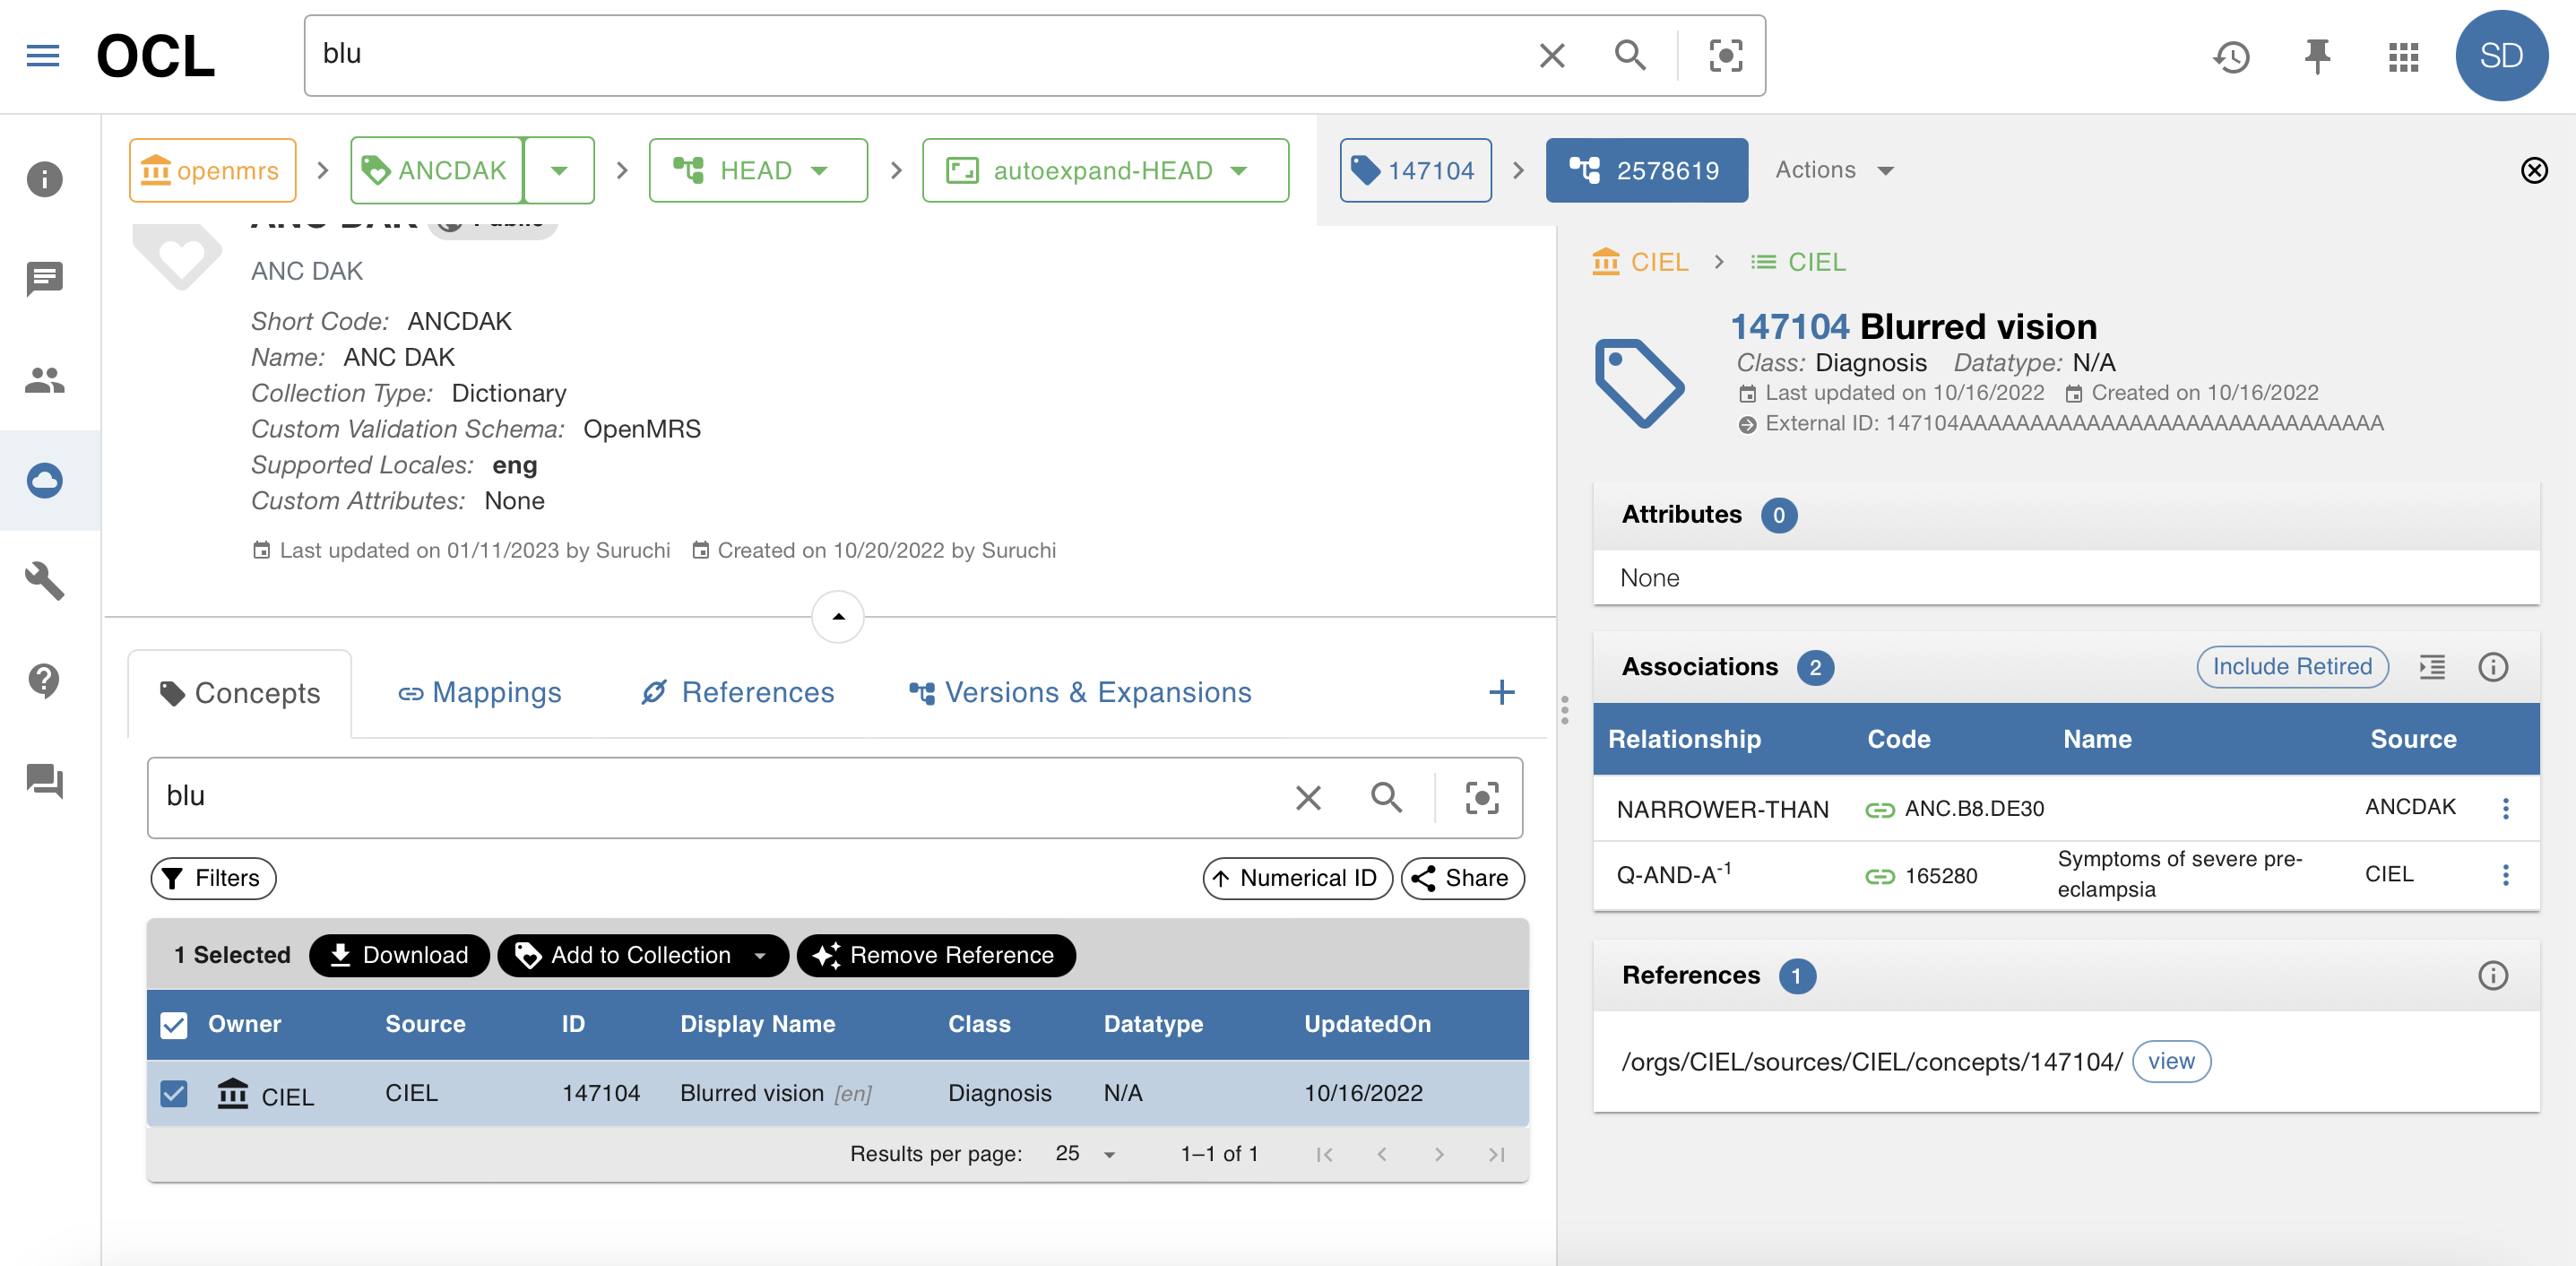Enable Include Retired in Associations
Image resolution: width=2576 pixels, height=1266 pixels.
click(x=2292, y=667)
